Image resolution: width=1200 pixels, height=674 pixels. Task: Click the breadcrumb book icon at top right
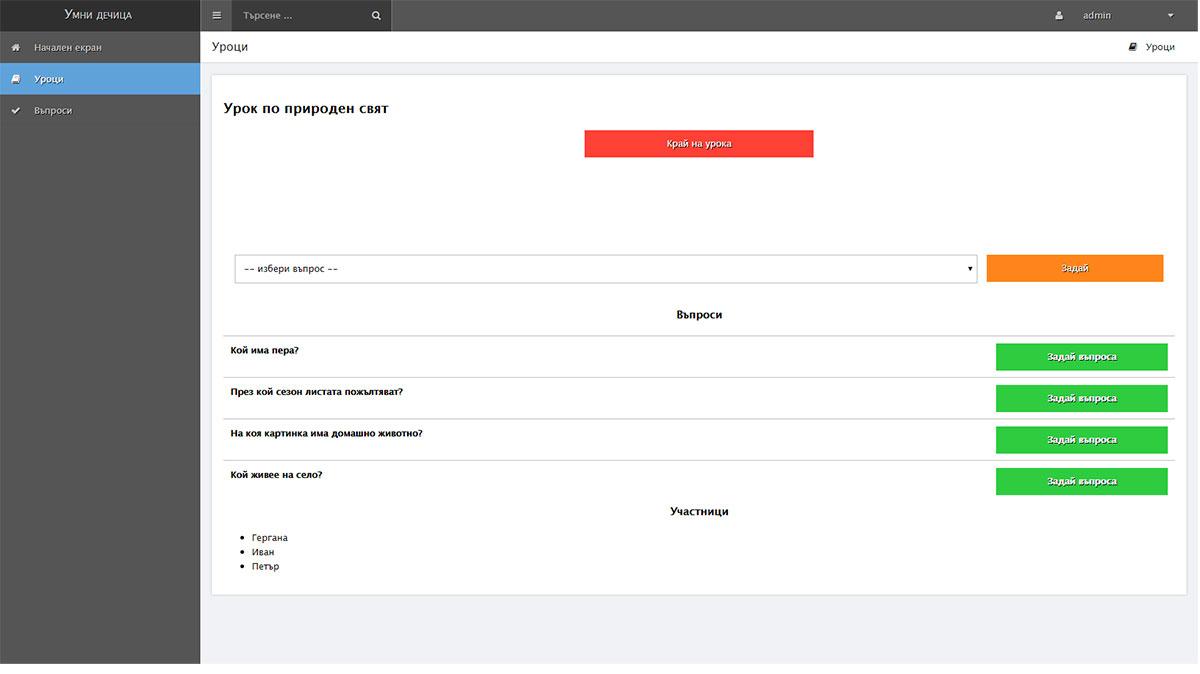click(x=1133, y=47)
